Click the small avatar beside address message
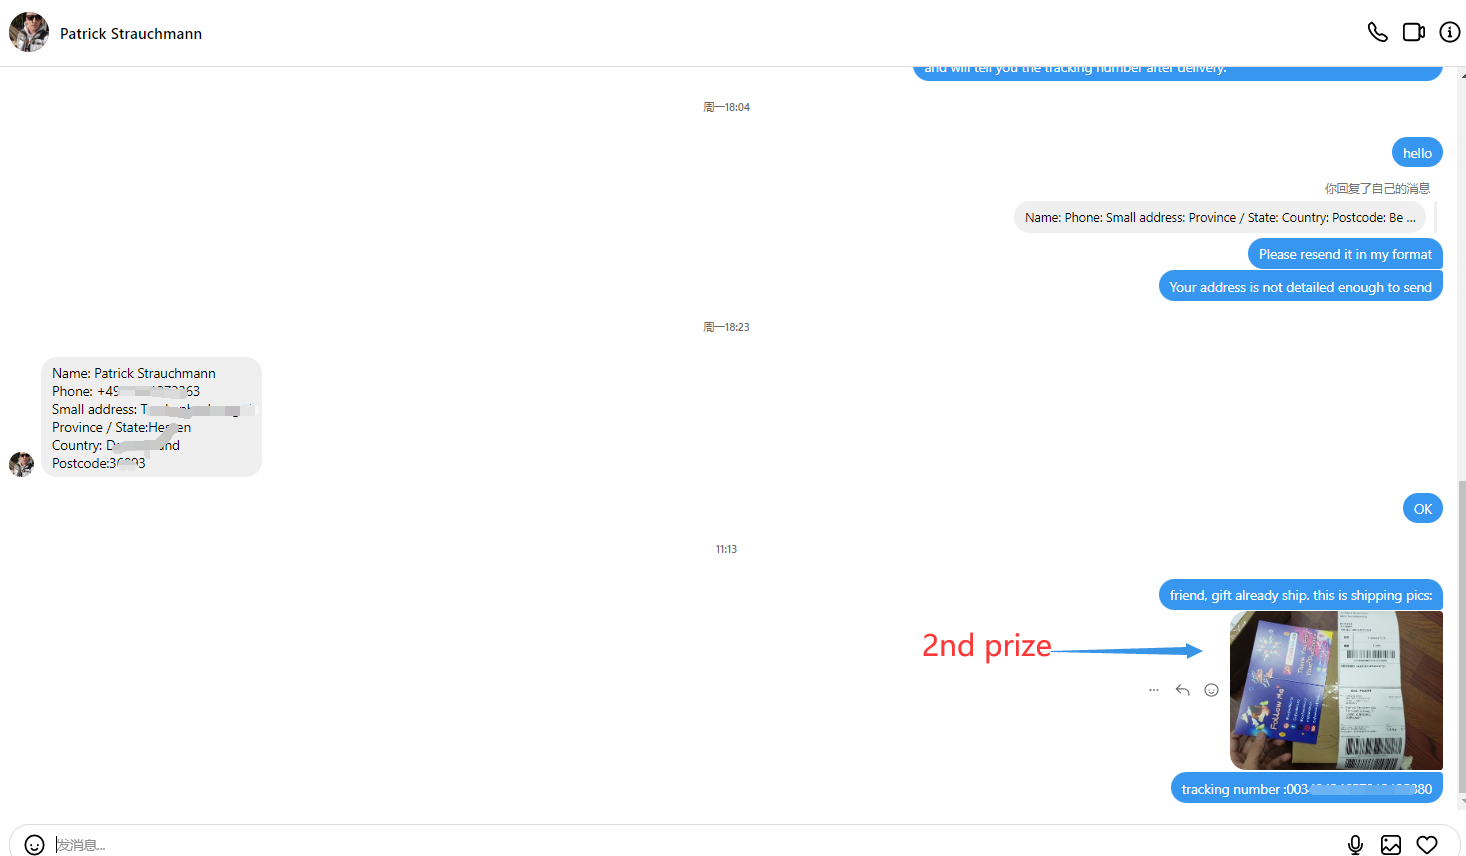The height and width of the screenshot is (856, 1466). (x=21, y=464)
